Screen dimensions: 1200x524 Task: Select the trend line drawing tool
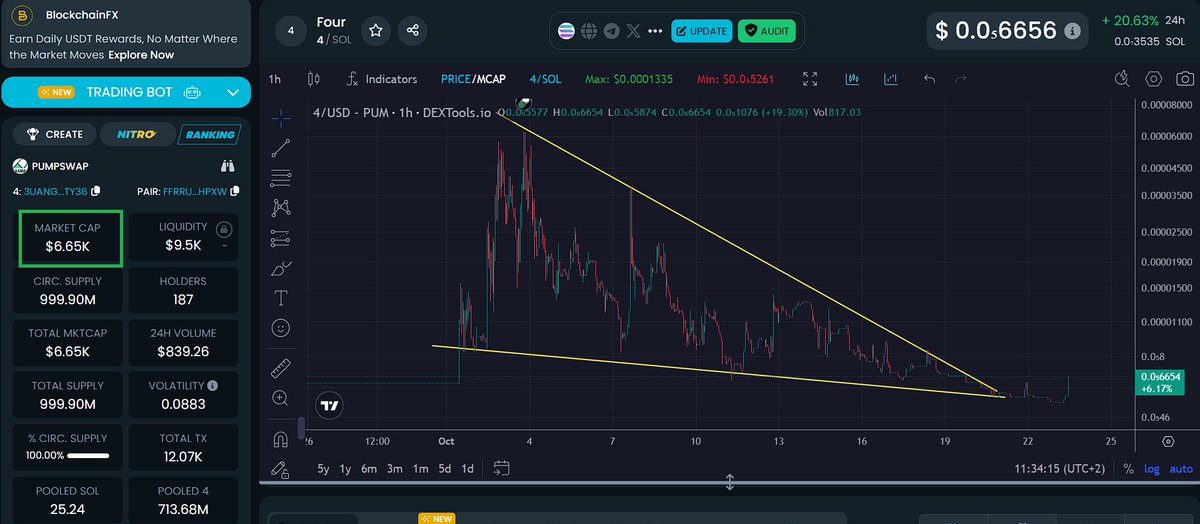point(281,149)
